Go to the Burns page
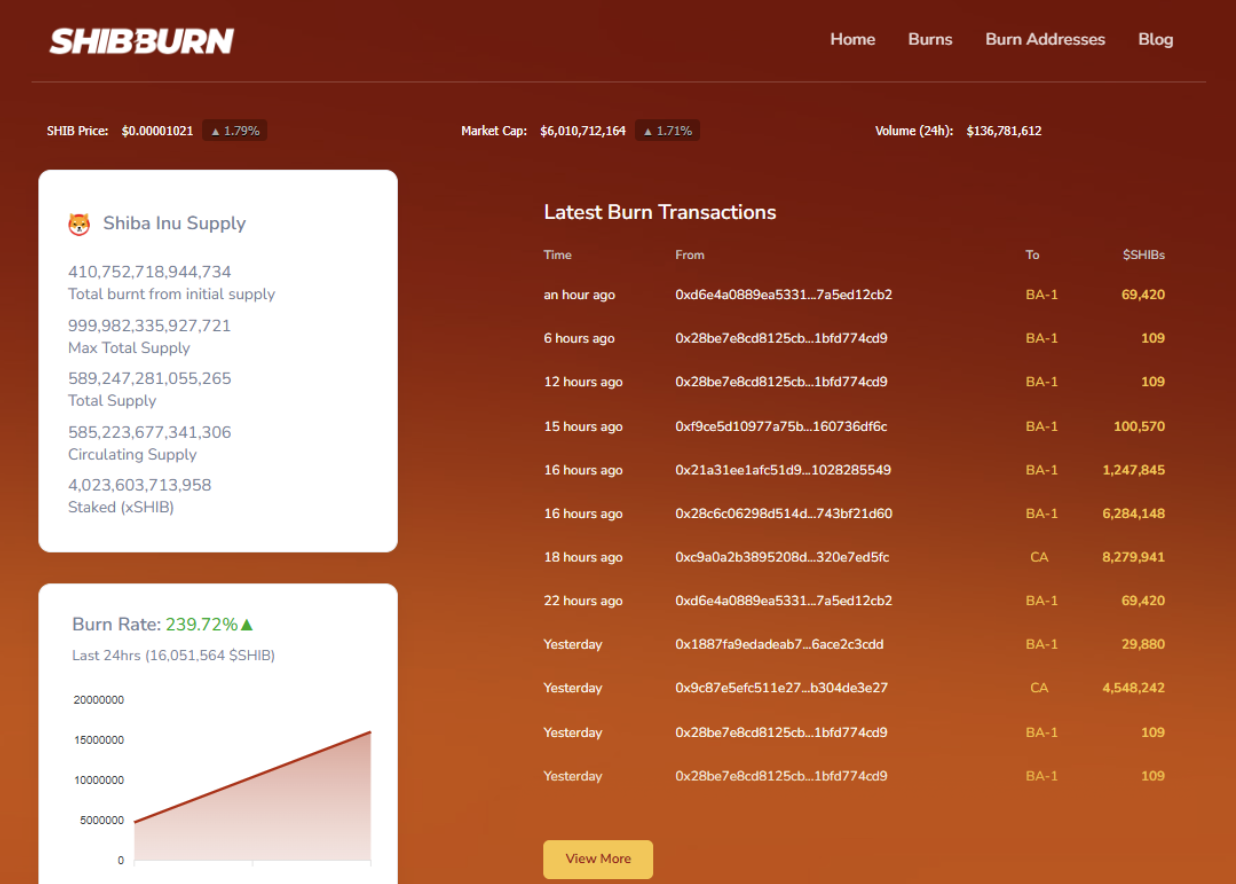This screenshot has height=884, width=1236. tap(930, 40)
